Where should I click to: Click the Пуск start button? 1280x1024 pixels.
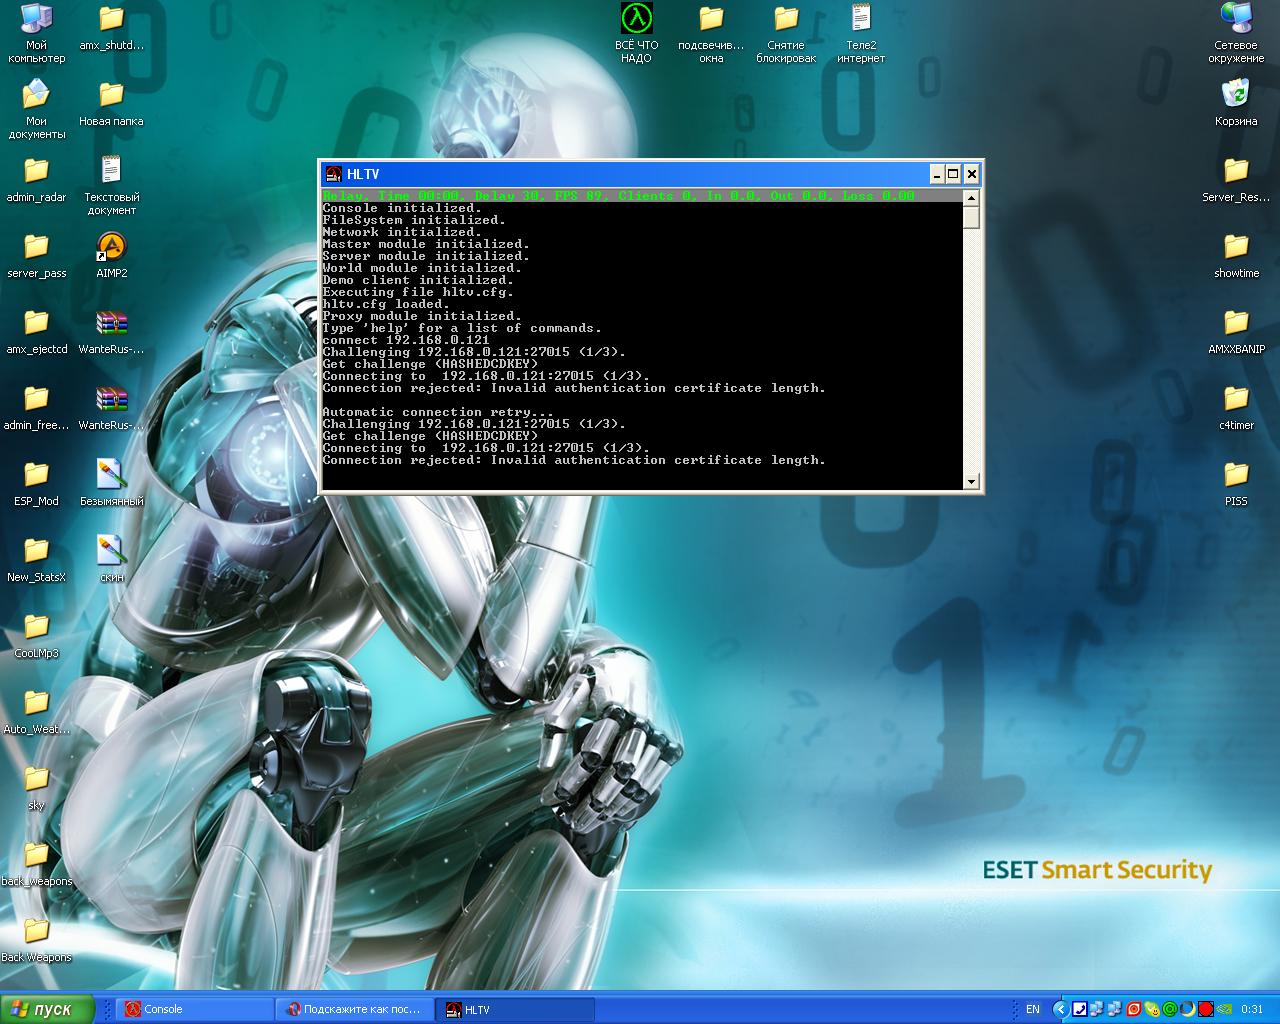47,1009
